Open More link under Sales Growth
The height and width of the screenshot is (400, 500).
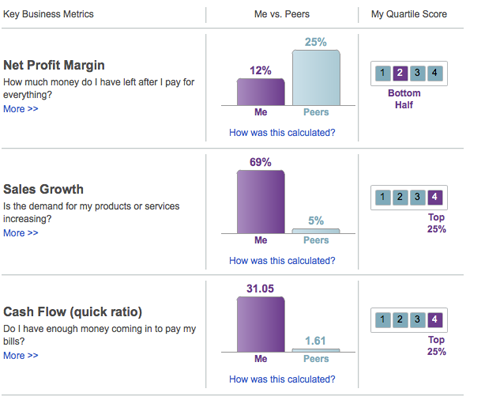click(21, 233)
